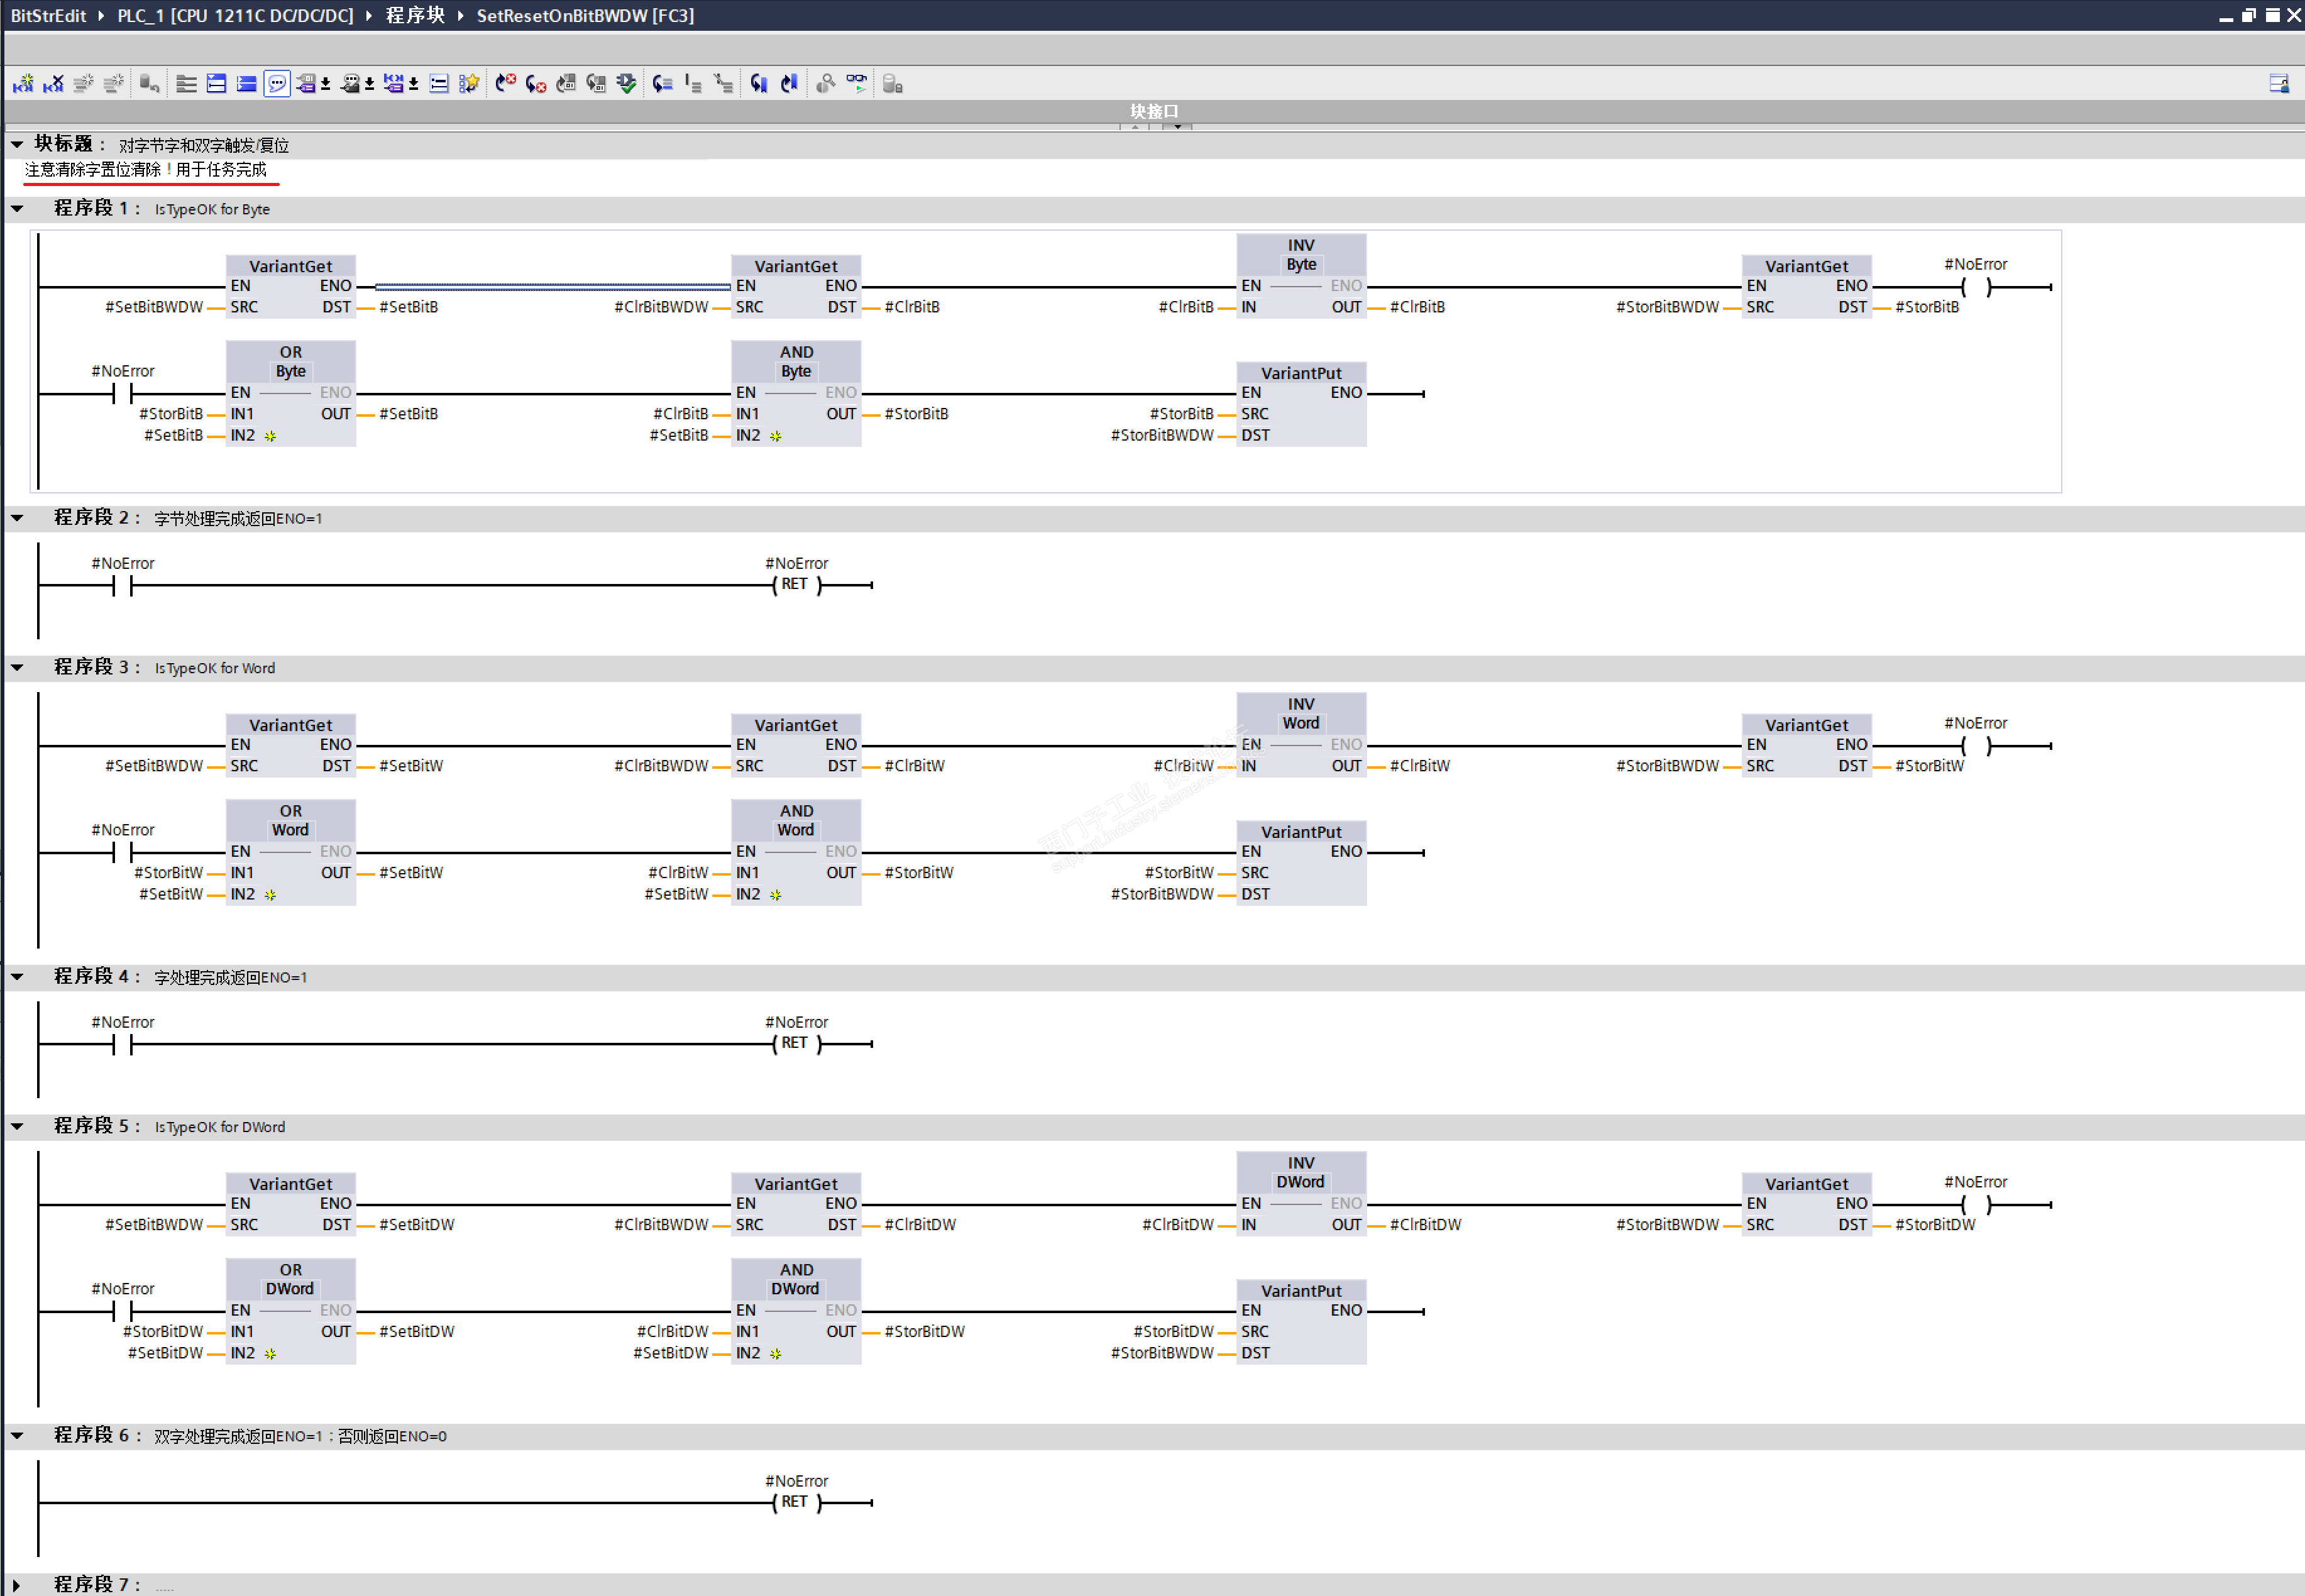2305x1596 pixels.
Task: Click the monitoring glasses icon
Action: pyautogui.click(x=857, y=84)
